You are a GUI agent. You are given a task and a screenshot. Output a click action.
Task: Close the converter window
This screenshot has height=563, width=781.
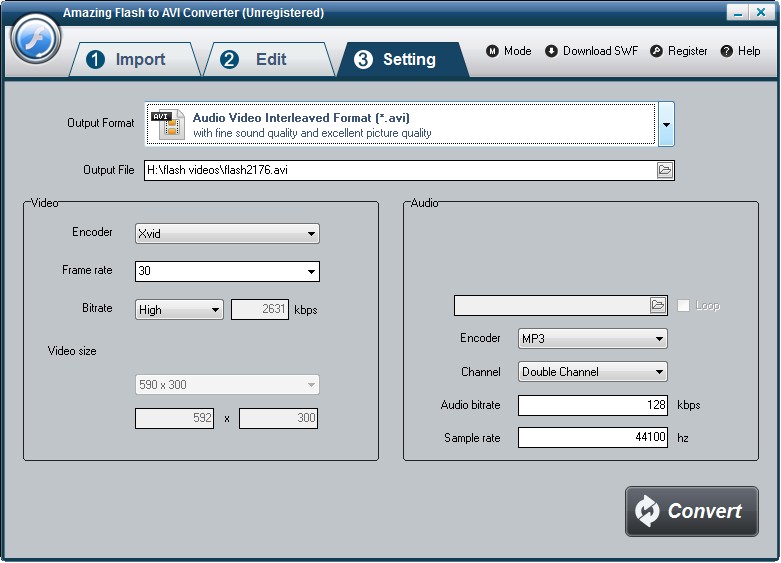pyautogui.click(x=762, y=12)
